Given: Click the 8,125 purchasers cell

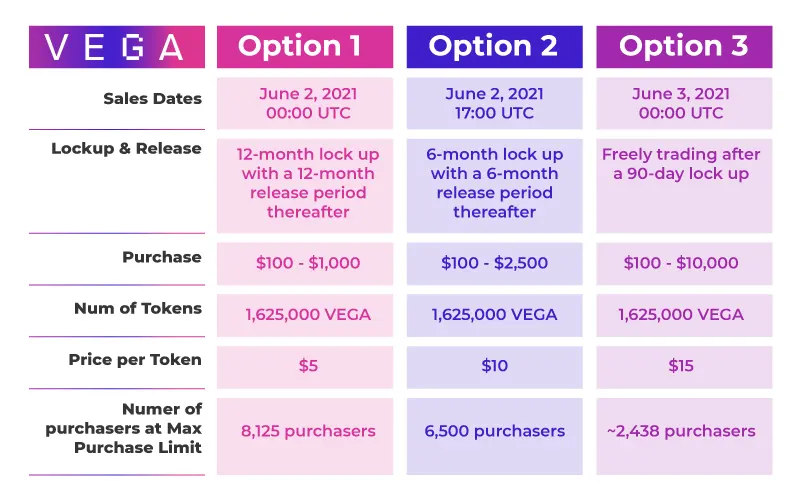Looking at the screenshot, I should 305,436.
